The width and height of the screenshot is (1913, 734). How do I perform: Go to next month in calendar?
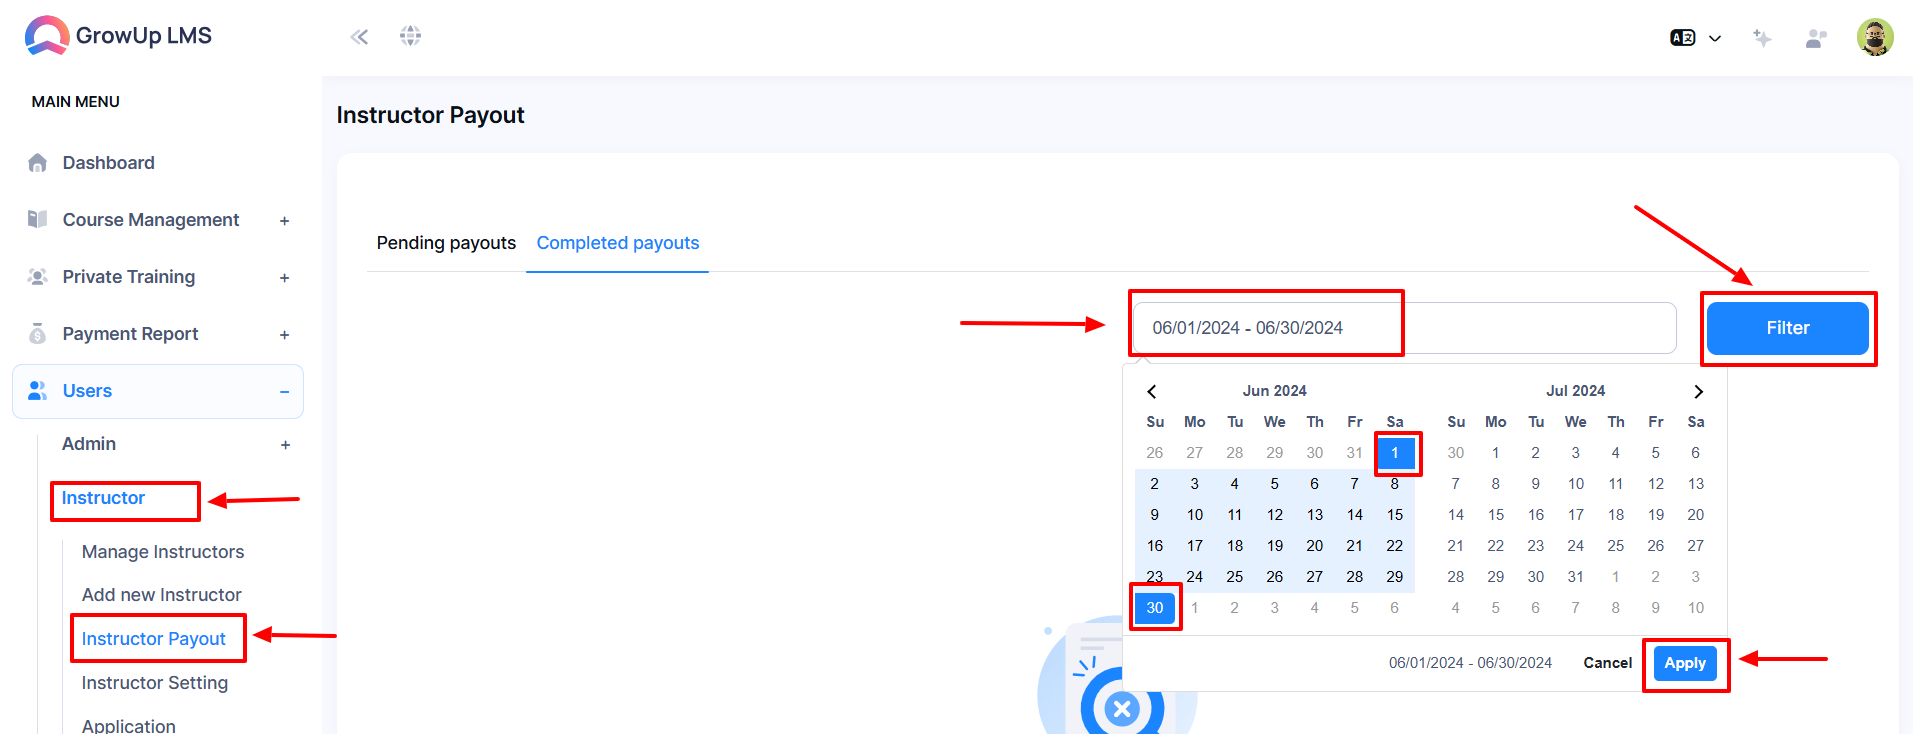click(1698, 391)
